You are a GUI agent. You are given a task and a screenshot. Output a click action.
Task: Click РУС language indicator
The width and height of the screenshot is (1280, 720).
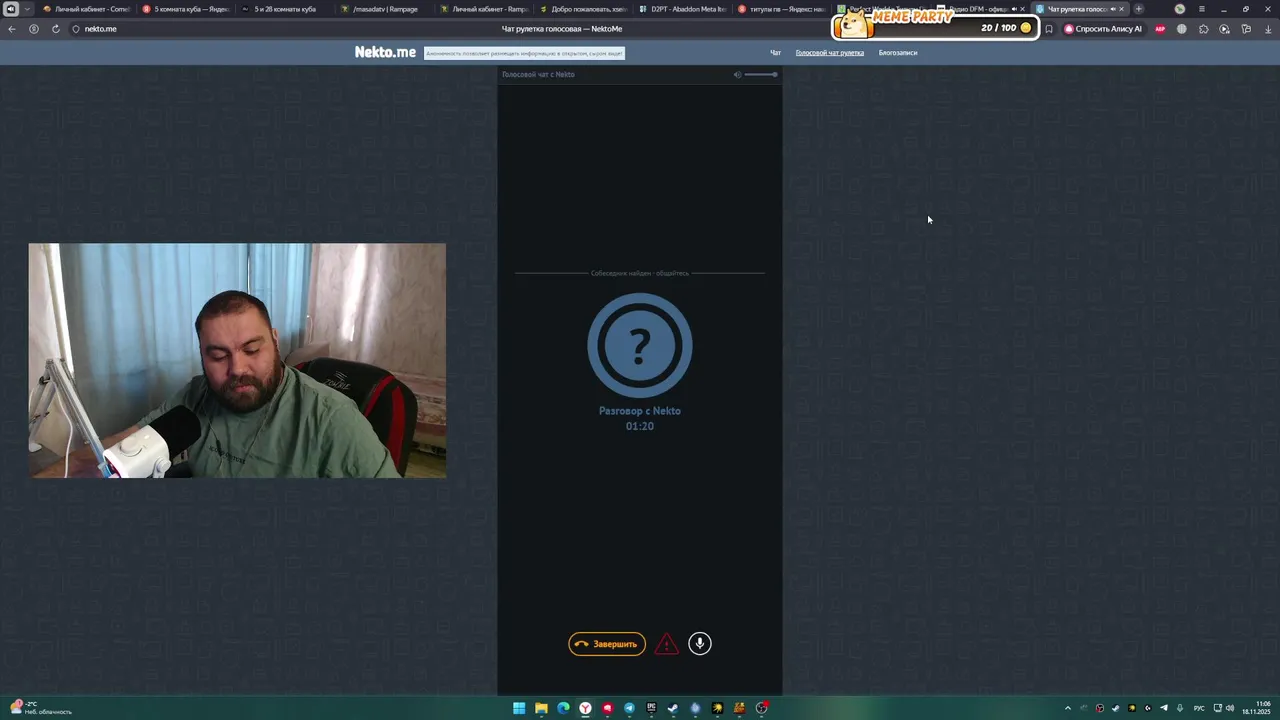(1199, 708)
